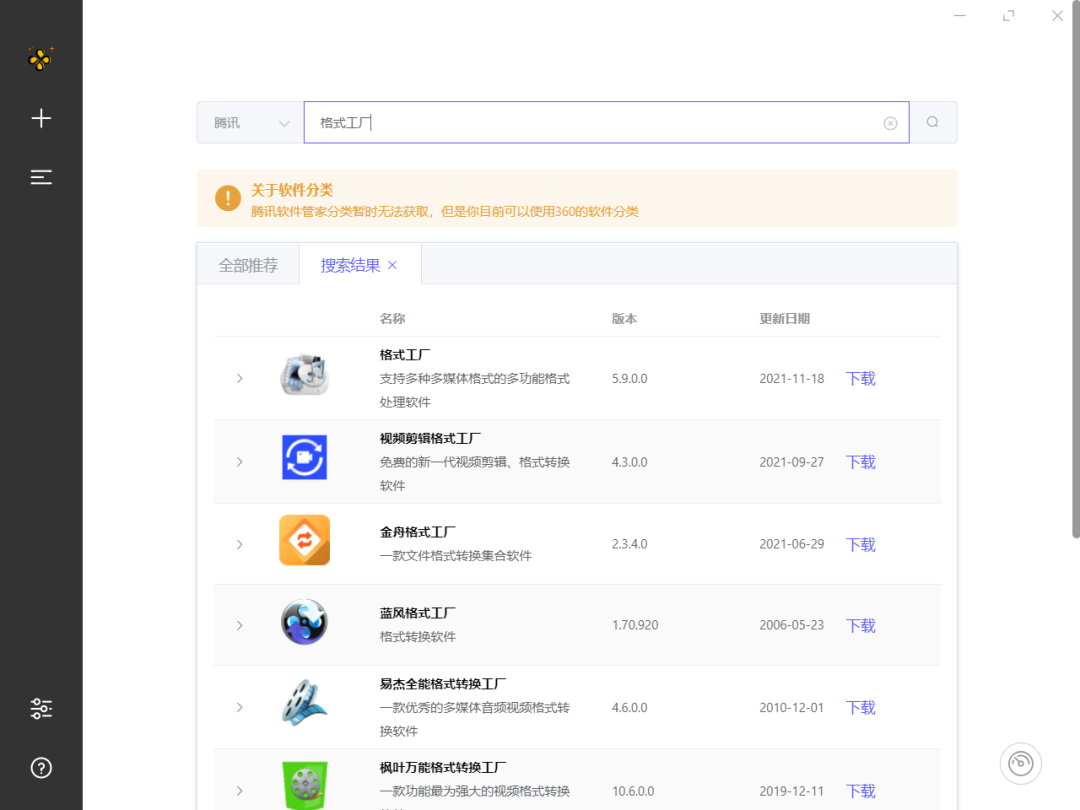Select the 金舟格式工厂 orange app icon
This screenshot has height=810, width=1080.
304,540
